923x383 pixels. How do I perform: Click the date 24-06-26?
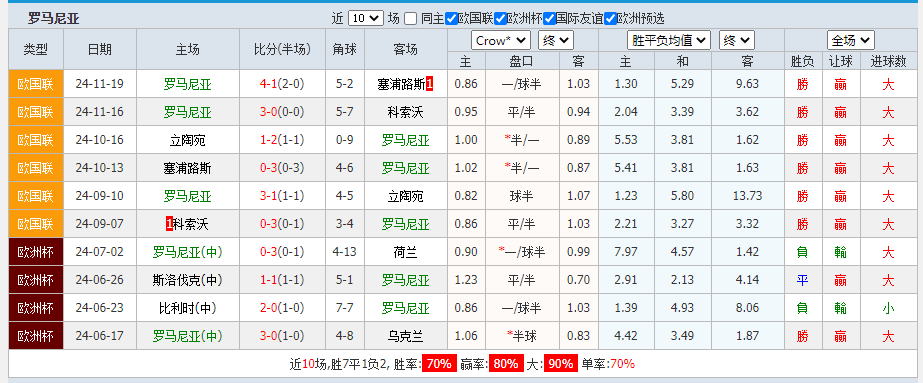point(99,279)
